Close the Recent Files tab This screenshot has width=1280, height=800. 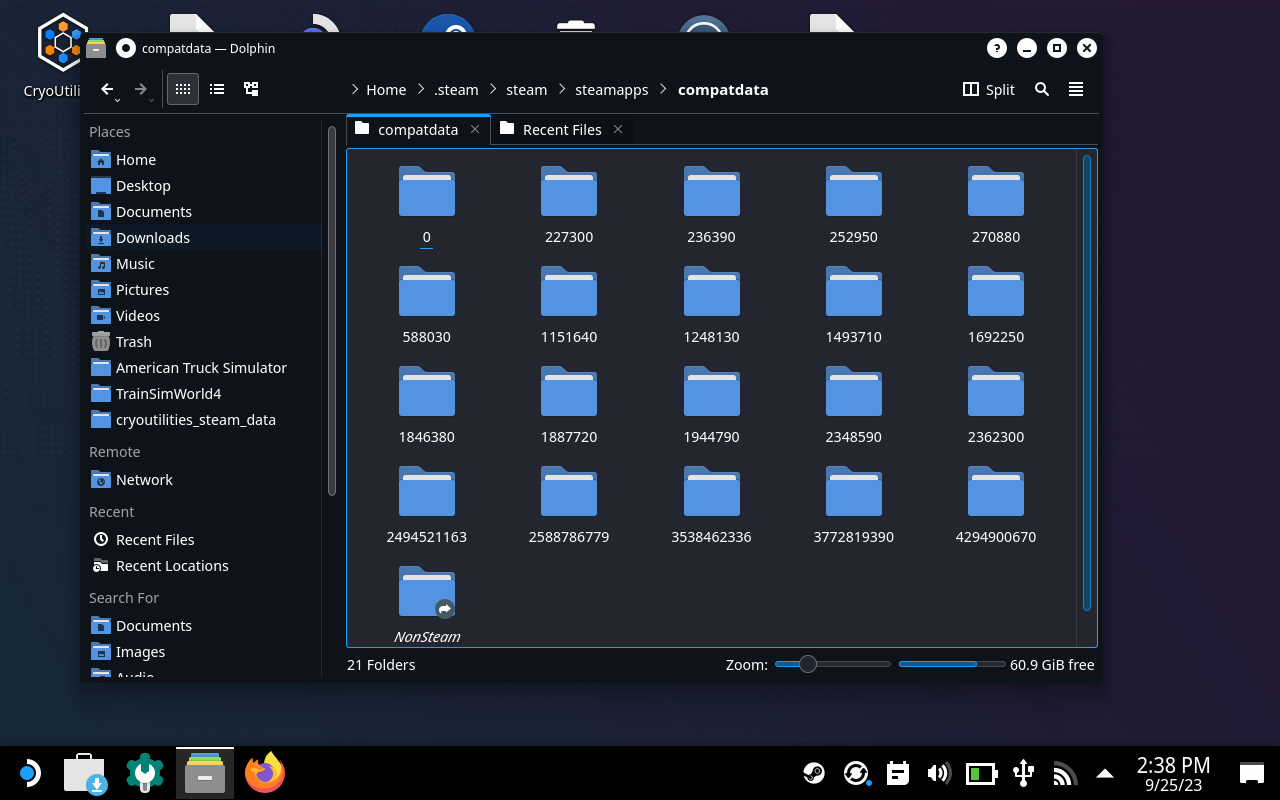[x=618, y=129]
